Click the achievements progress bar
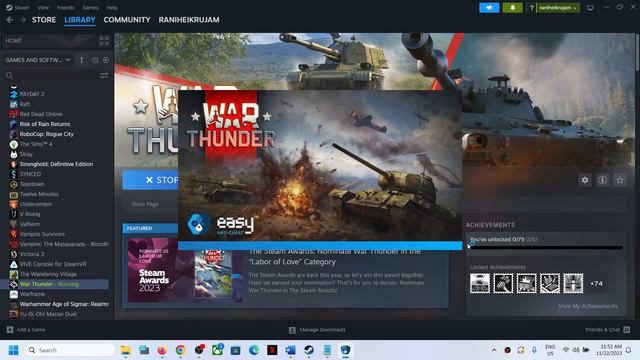The width and height of the screenshot is (640, 360). coord(546,247)
